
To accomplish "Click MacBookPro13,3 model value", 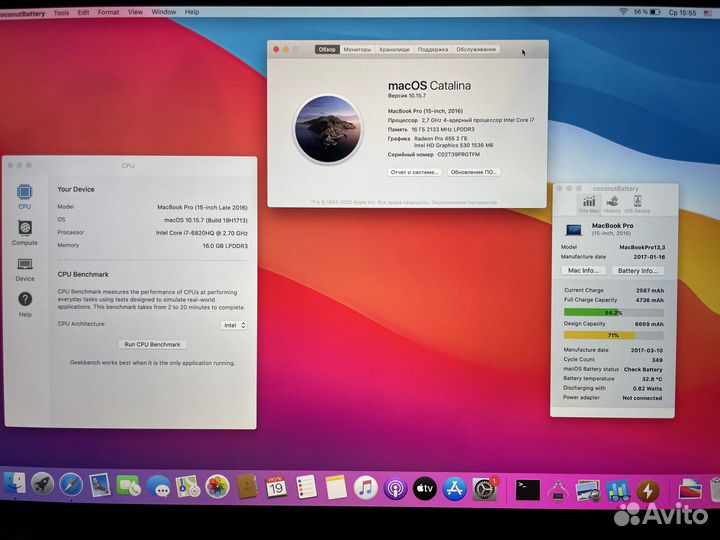I will (642, 248).
